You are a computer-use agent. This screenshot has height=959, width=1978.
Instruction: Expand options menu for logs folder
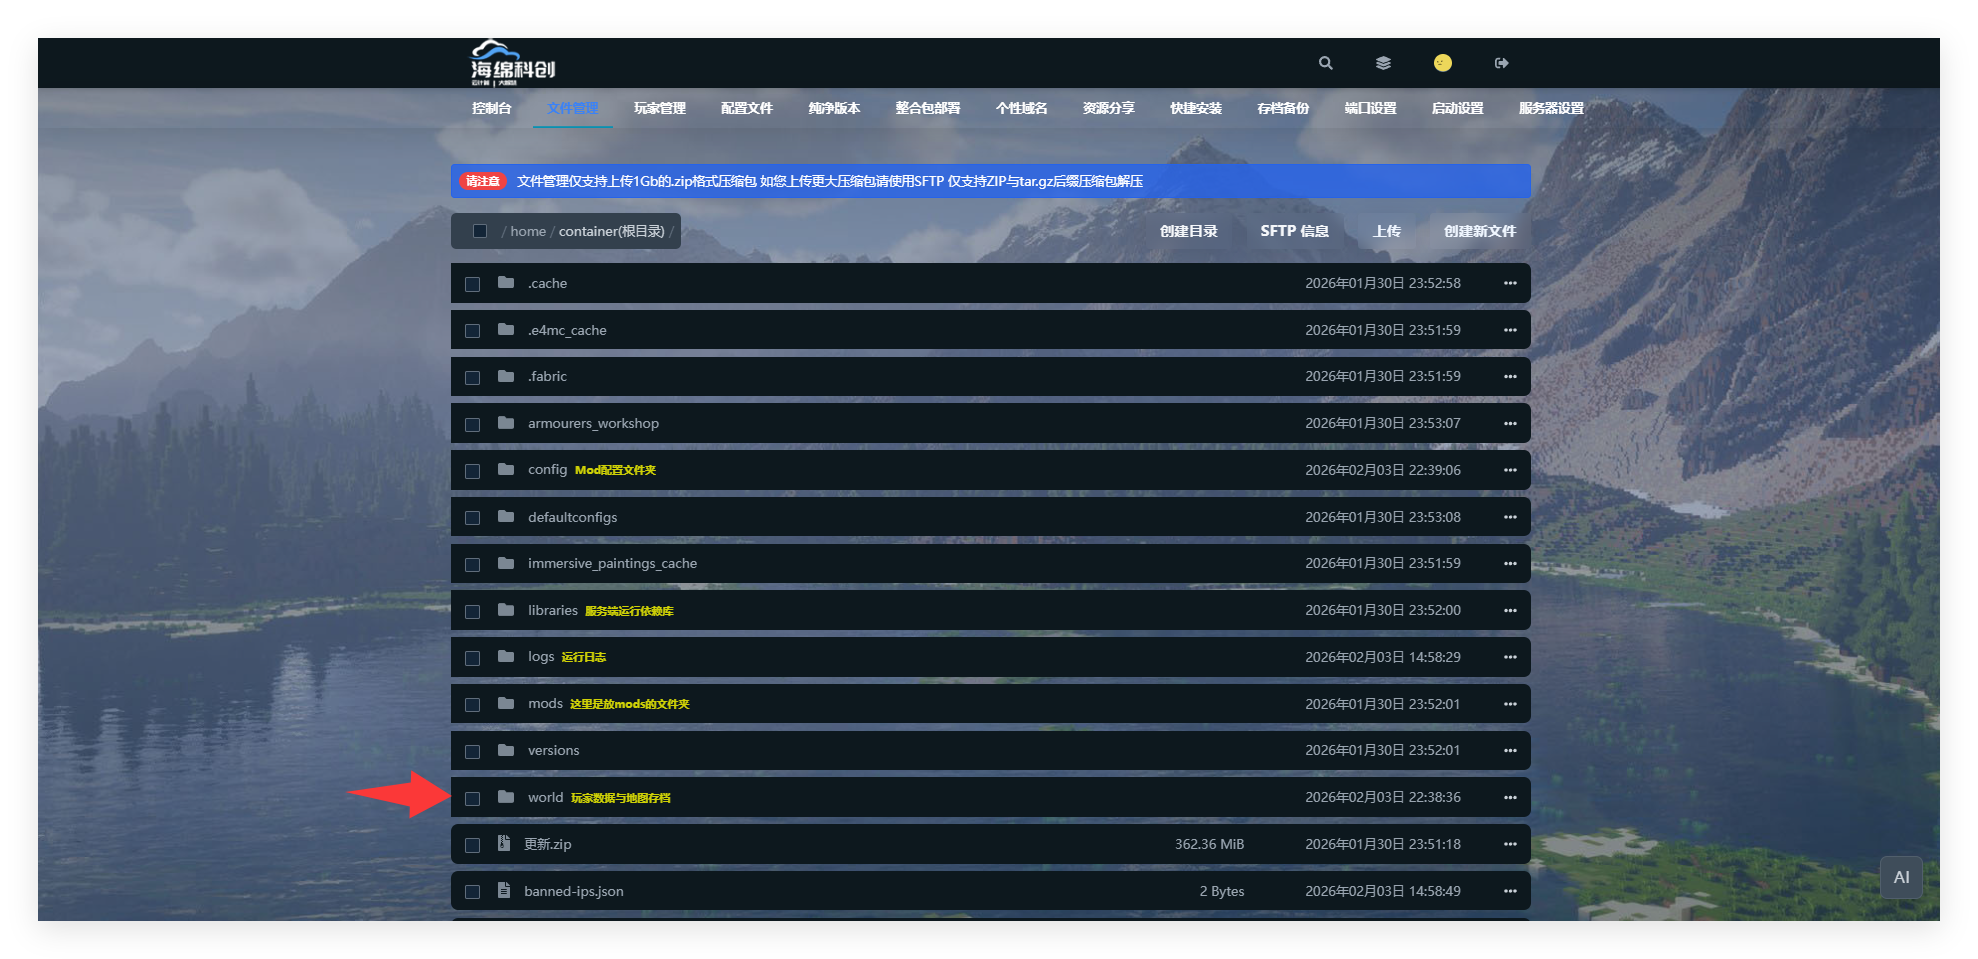(x=1510, y=657)
